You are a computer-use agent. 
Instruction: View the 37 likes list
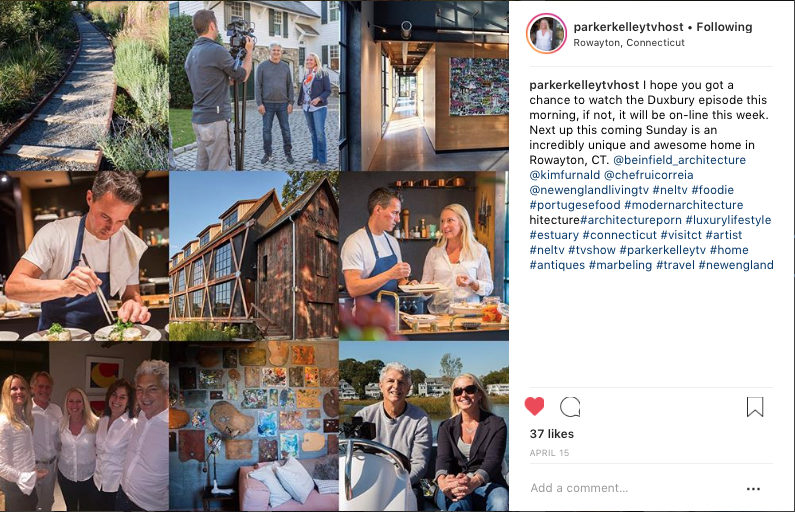(552, 434)
